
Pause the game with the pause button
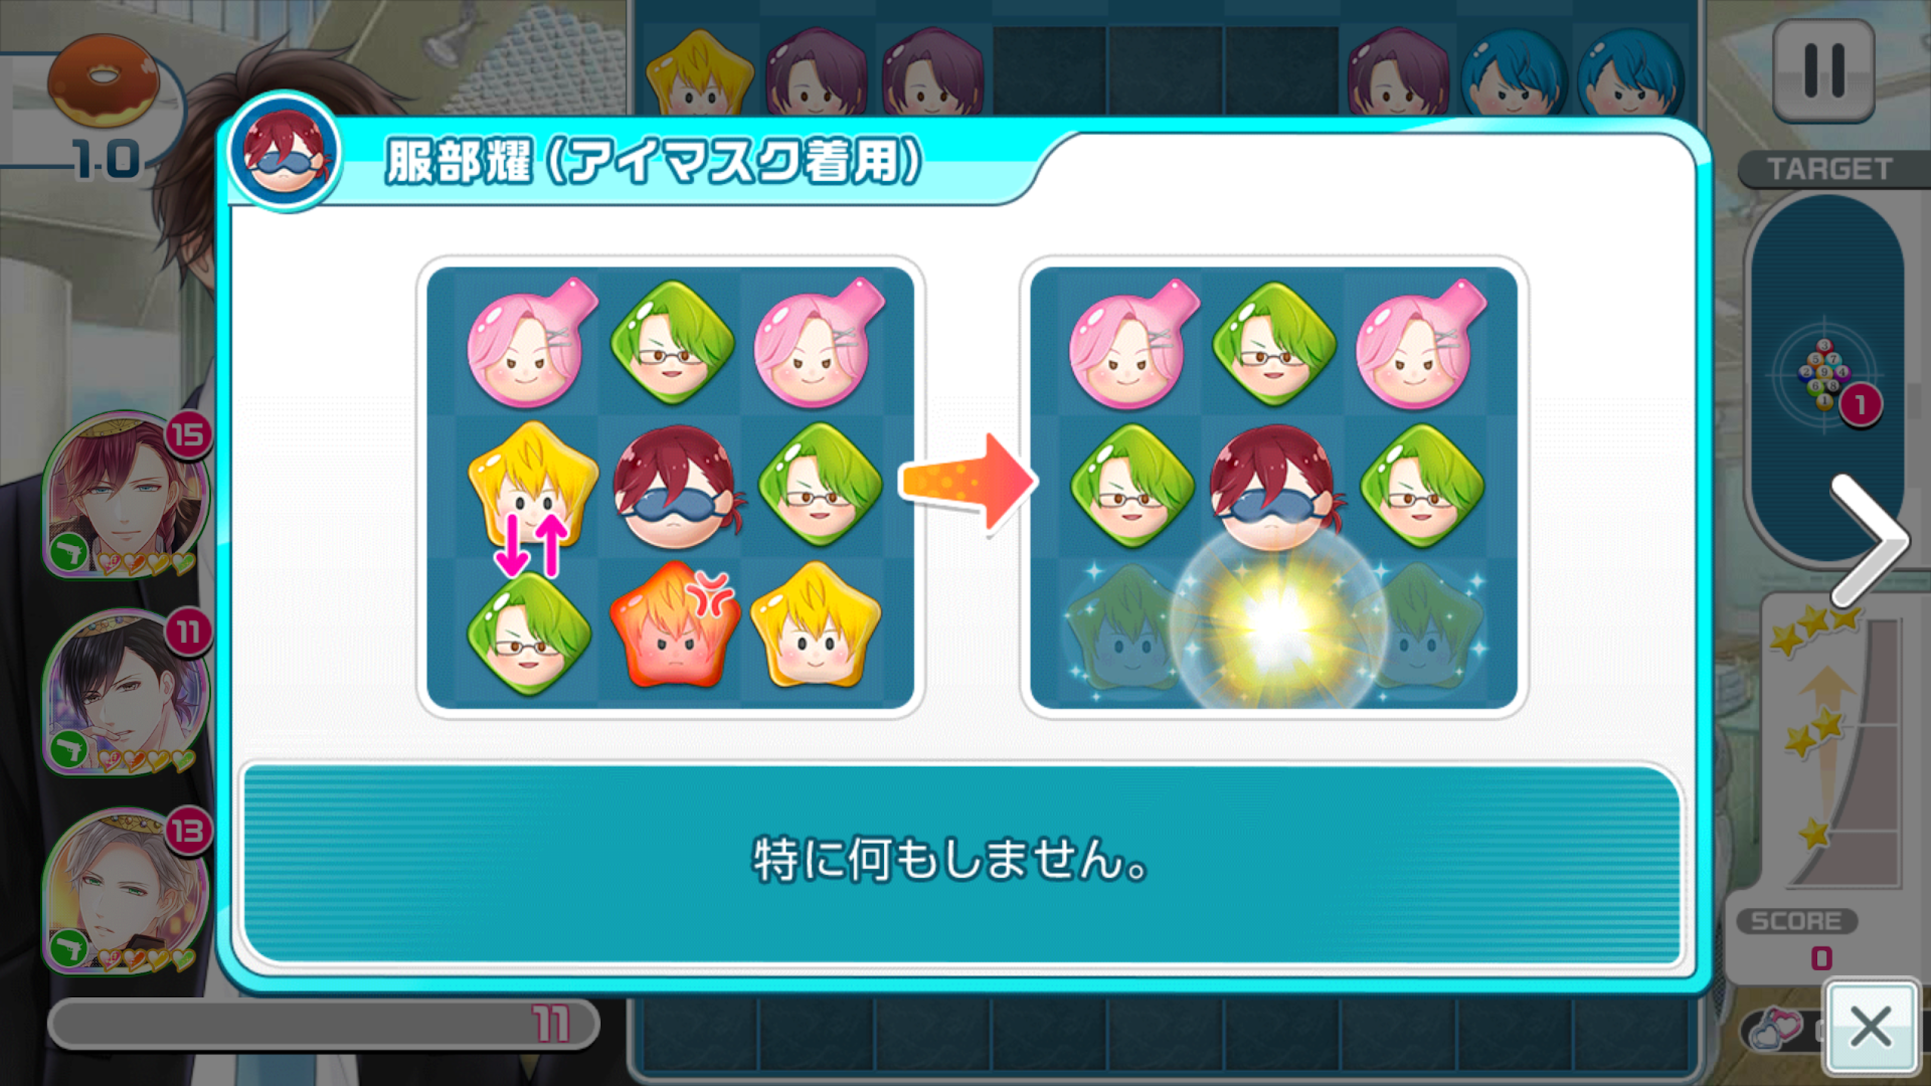tap(1823, 70)
